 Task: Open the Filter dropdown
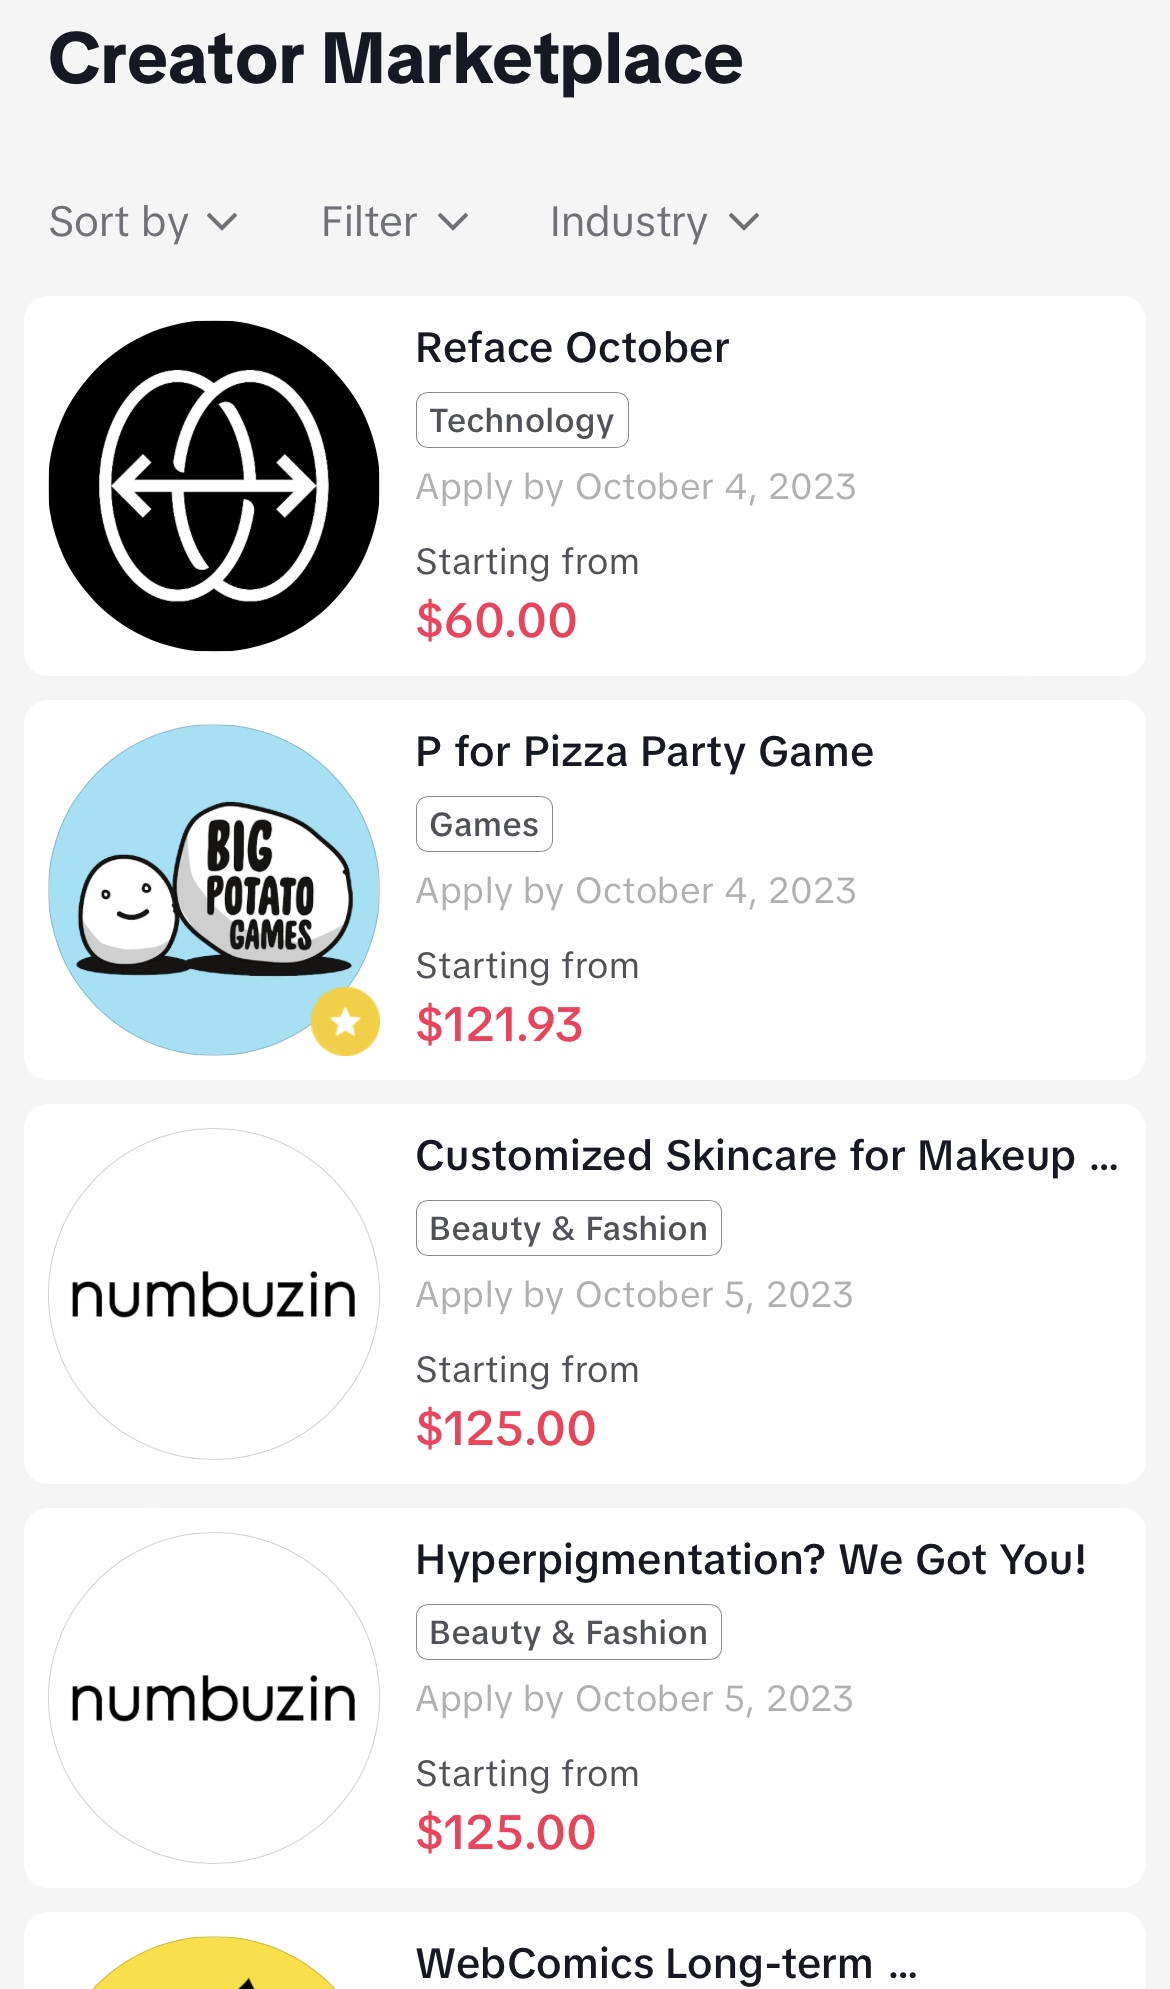[395, 221]
